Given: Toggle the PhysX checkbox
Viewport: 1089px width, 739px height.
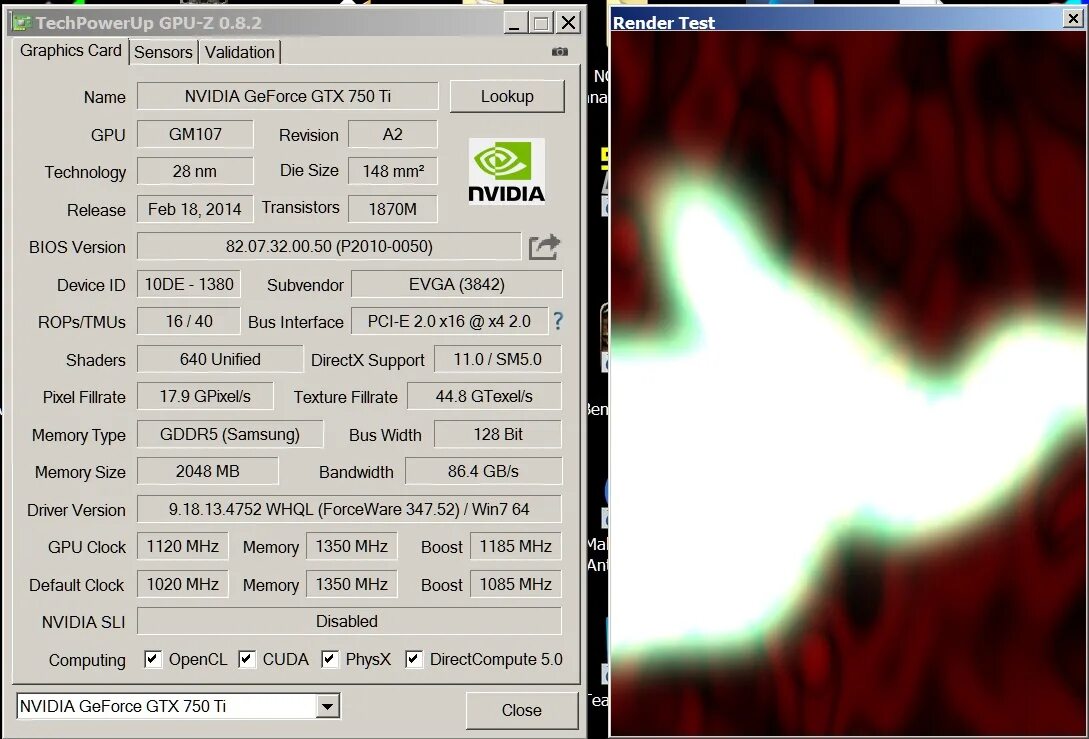Looking at the screenshot, I should pyautogui.click(x=330, y=659).
